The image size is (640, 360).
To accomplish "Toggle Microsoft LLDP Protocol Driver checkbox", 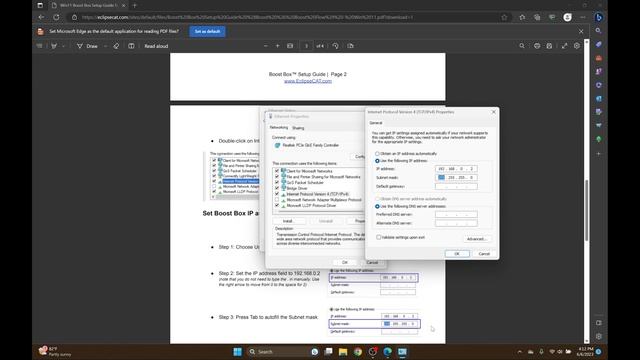I will 277,205.
